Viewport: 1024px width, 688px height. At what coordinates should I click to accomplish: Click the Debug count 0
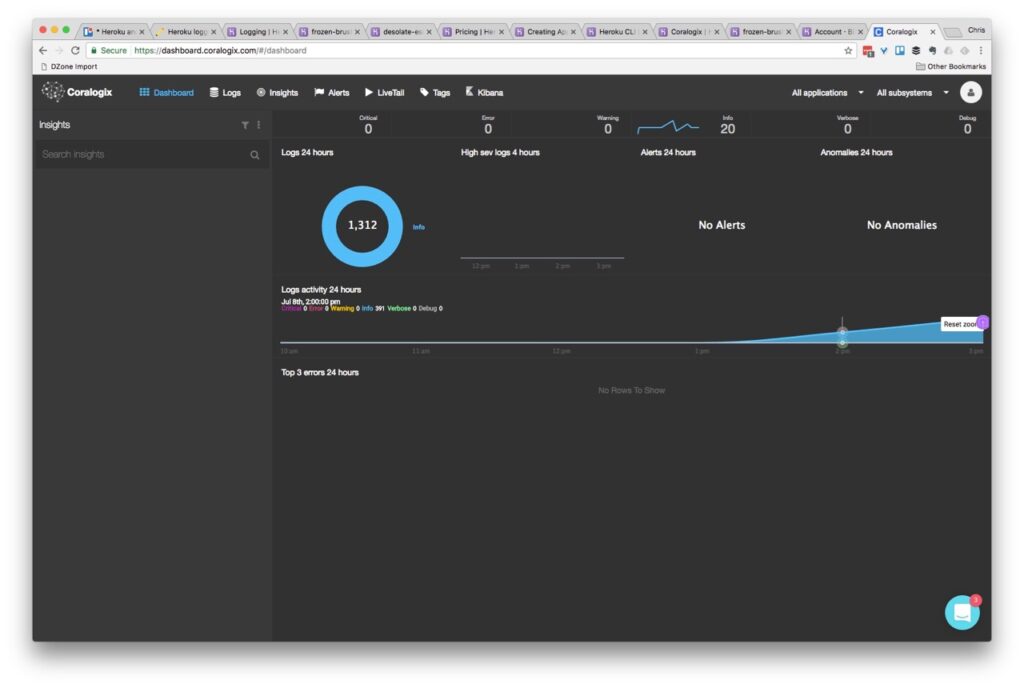[967, 129]
